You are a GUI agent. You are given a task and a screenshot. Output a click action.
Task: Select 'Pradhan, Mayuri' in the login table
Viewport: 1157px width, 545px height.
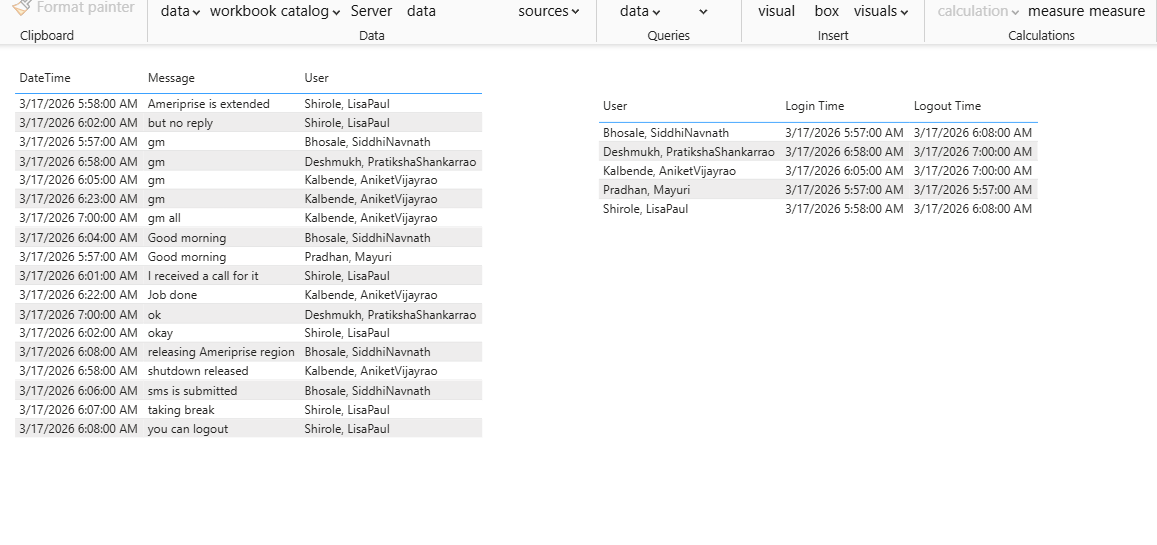pos(646,190)
